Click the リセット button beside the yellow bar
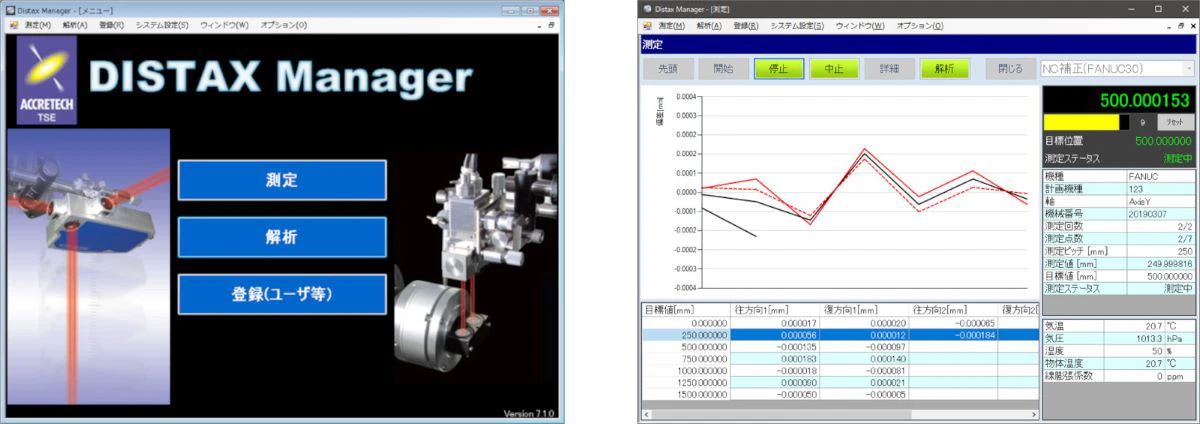1200x424 pixels. pos(1176,121)
